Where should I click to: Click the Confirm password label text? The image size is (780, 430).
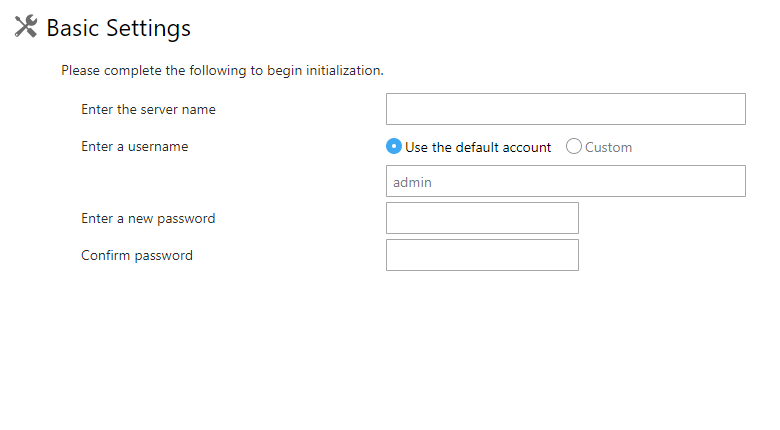pyautogui.click(x=137, y=255)
